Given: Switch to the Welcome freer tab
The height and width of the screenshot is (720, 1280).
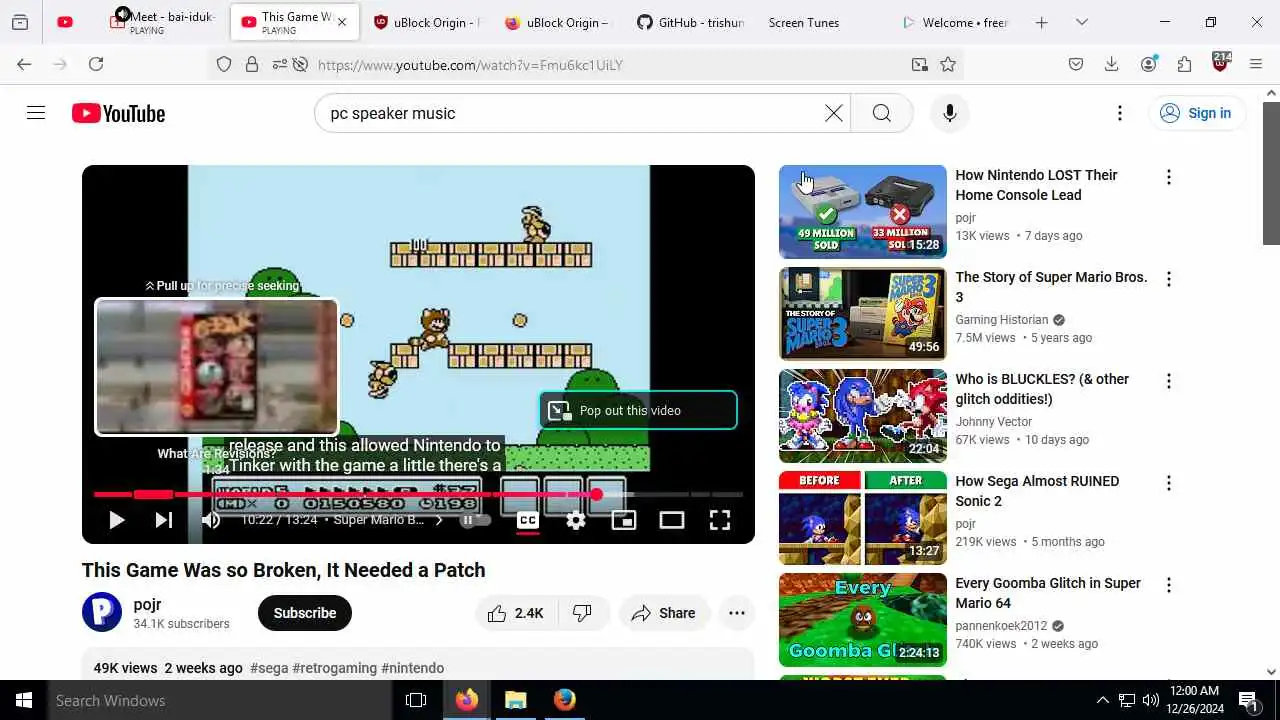Looking at the screenshot, I should pyautogui.click(x=954, y=22).
